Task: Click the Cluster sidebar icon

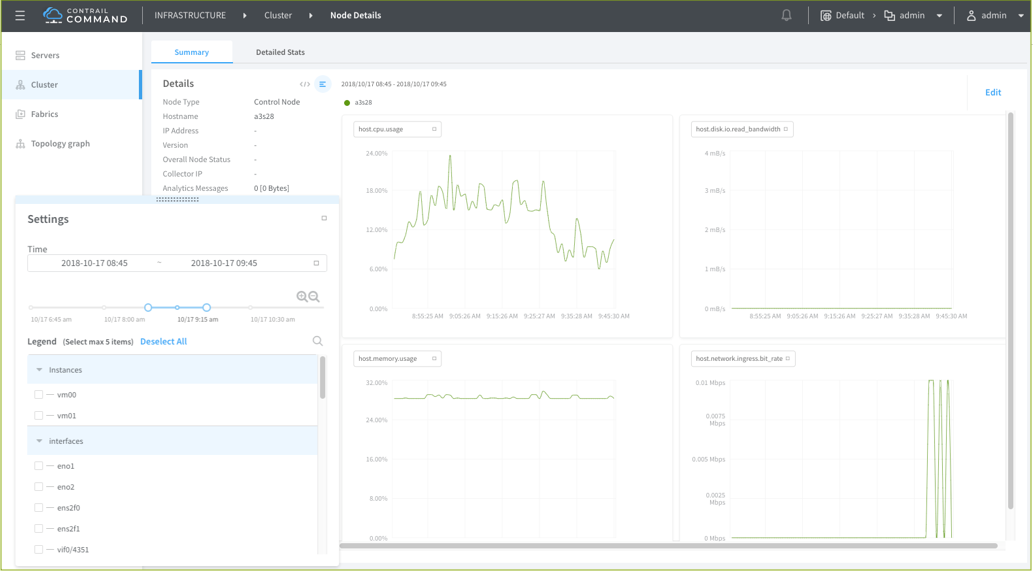Action: tap(20, 85)
